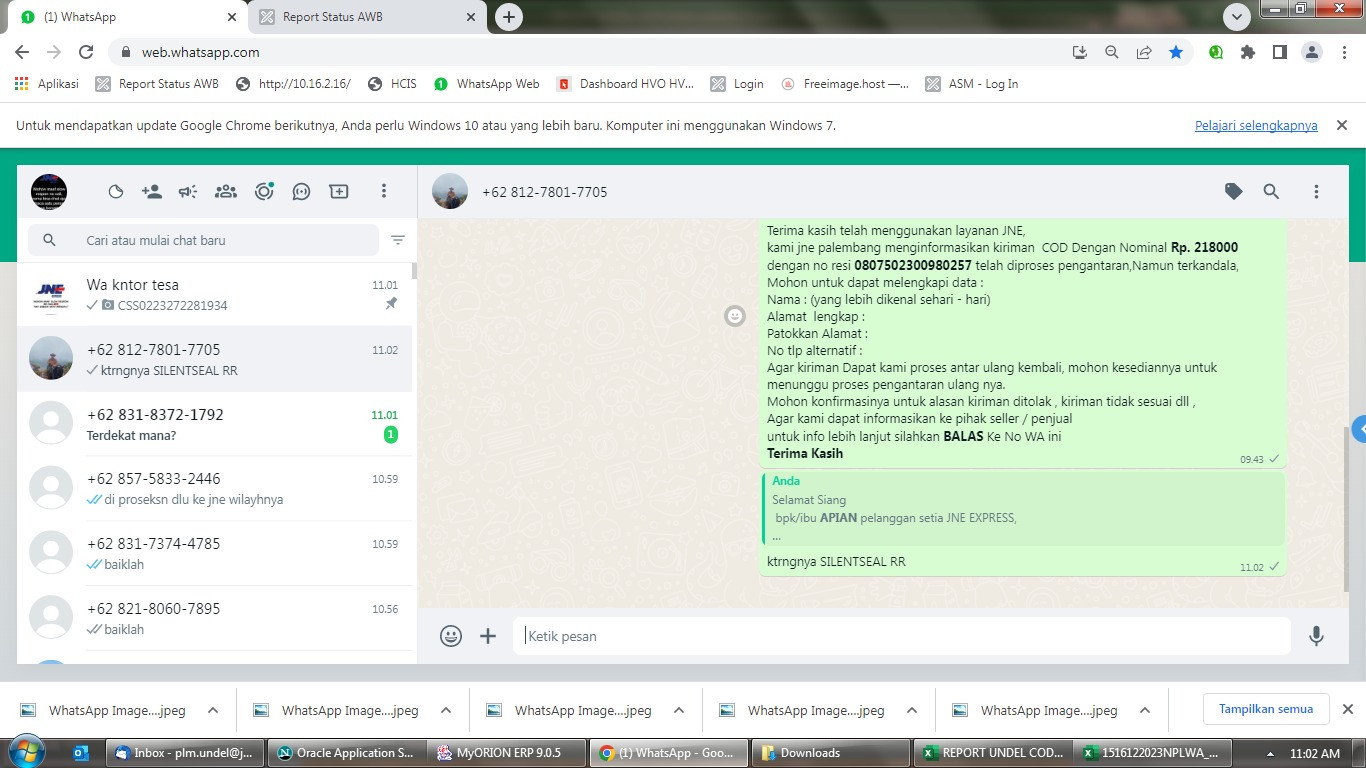Toggle the browser side panel
The image size is (1366, 768).
click(x=1280, y=52)
